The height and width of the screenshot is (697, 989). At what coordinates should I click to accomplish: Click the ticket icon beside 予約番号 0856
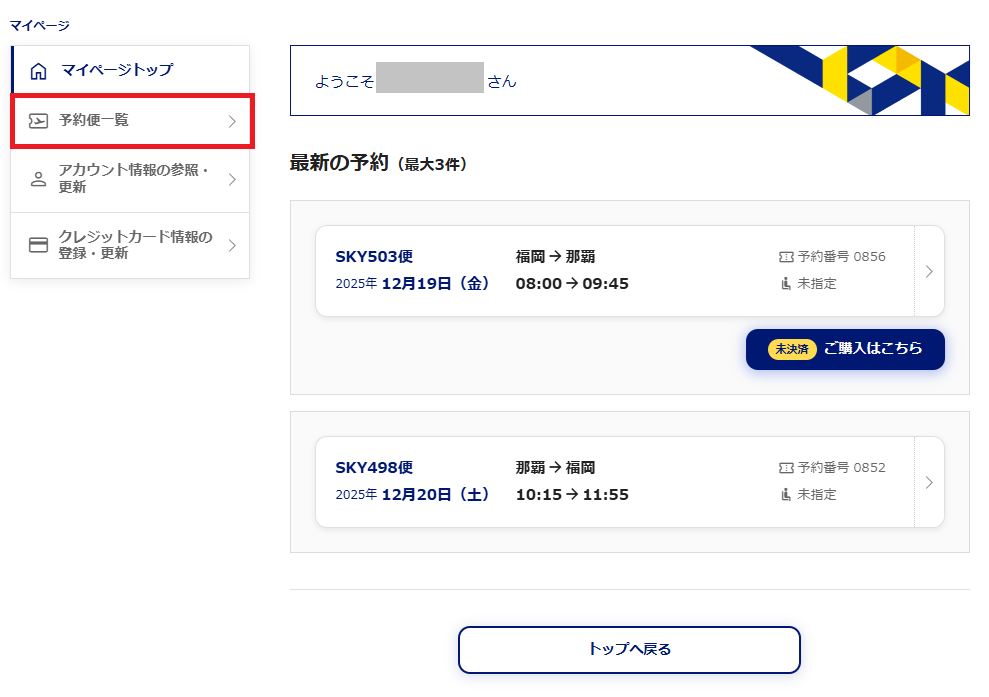pos(785,257)
